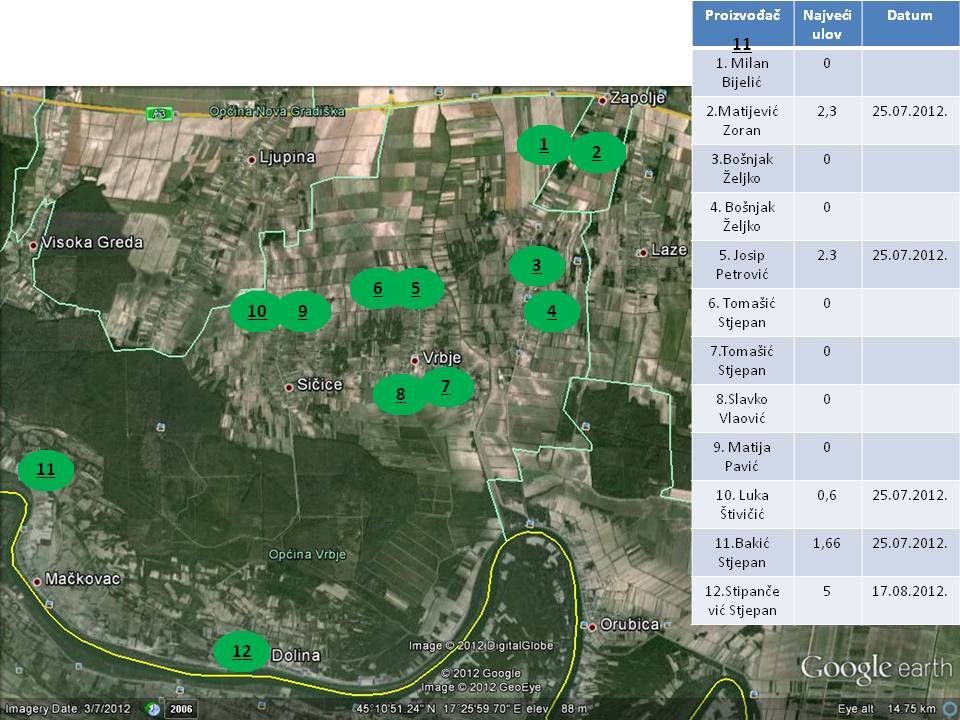The height and width of the screenshot is (720, 960).
Task: Click the Datum column header
Action: 908,16
